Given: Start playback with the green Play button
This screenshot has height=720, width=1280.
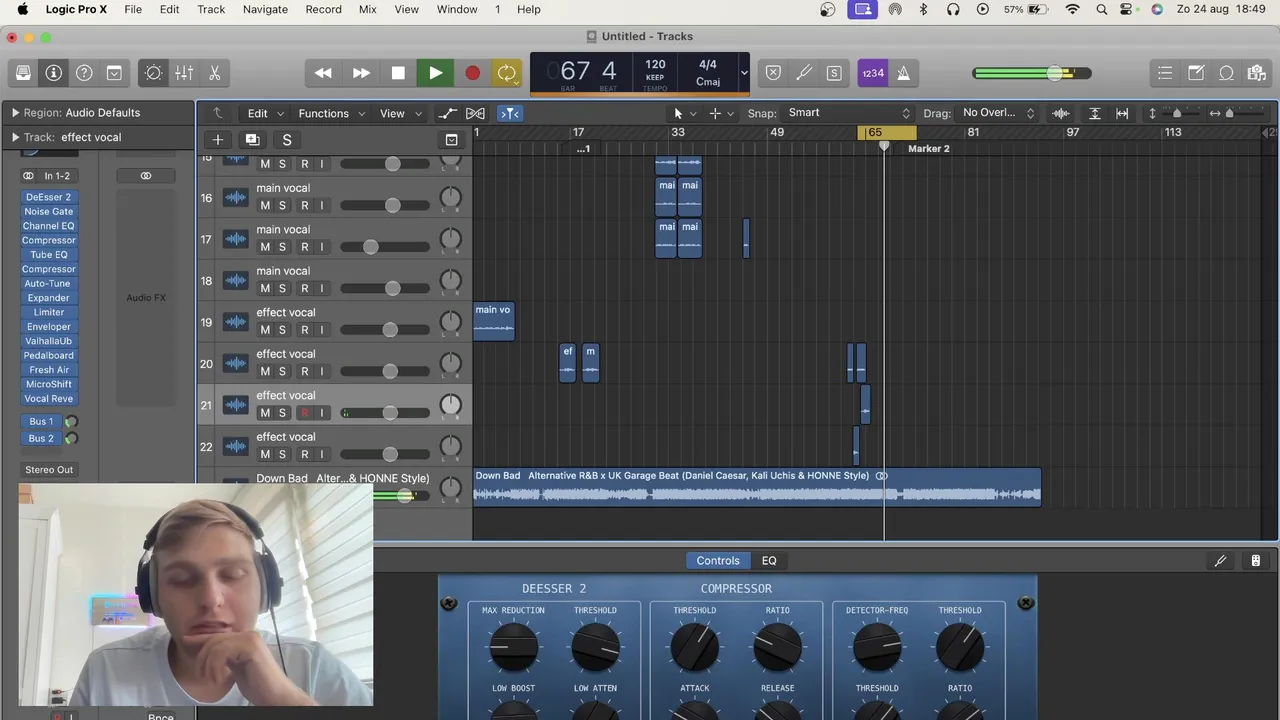Looking at the screenshot, I should coord(435,73).
